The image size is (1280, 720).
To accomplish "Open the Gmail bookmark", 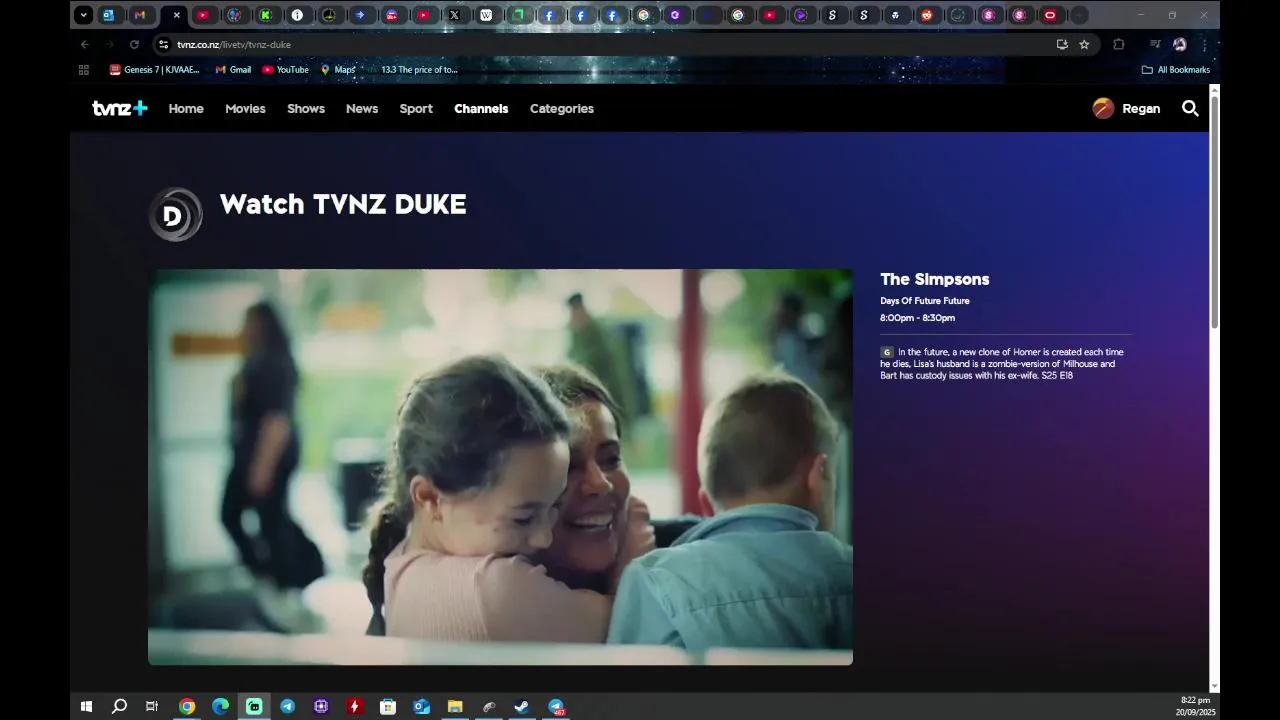I will pos(233,70).
